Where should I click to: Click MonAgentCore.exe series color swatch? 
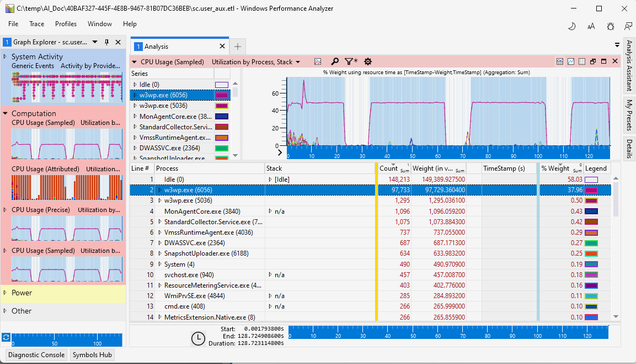click(x=221, y=116)
